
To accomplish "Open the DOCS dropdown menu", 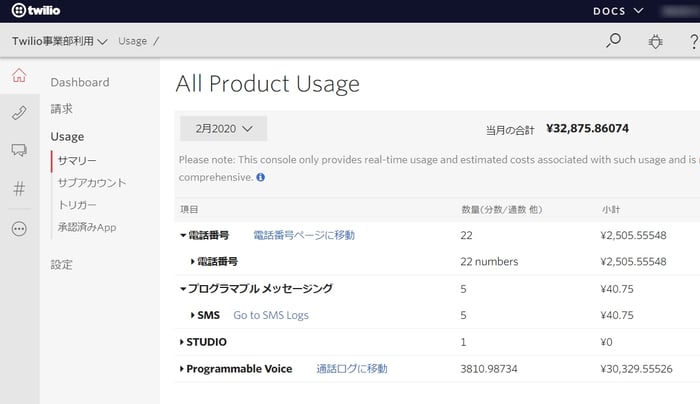I will 618,11.
